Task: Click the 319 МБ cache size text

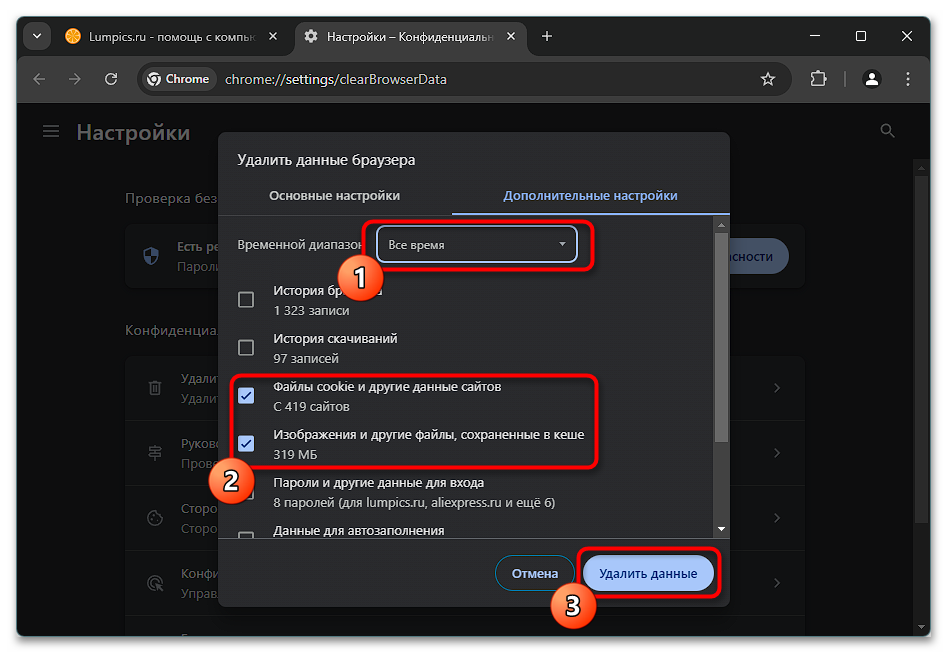Action: (x=295, y=454)
